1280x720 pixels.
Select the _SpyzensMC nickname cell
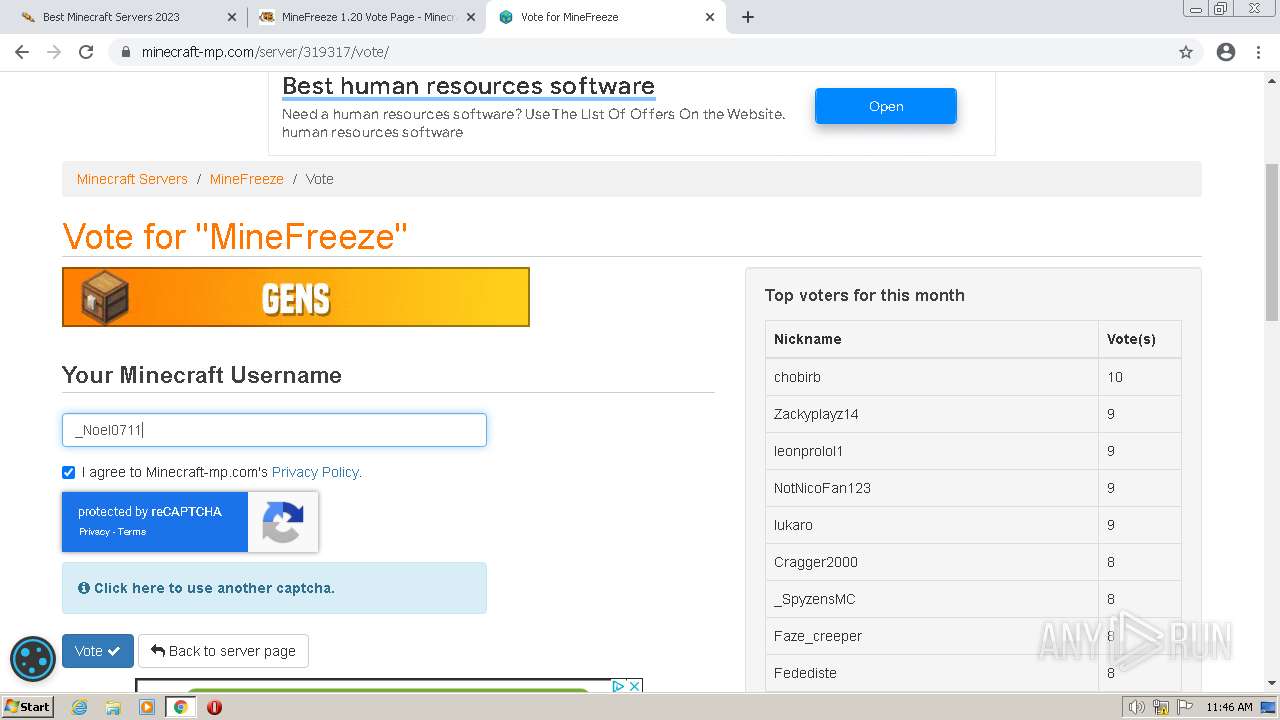coord(932,599)
